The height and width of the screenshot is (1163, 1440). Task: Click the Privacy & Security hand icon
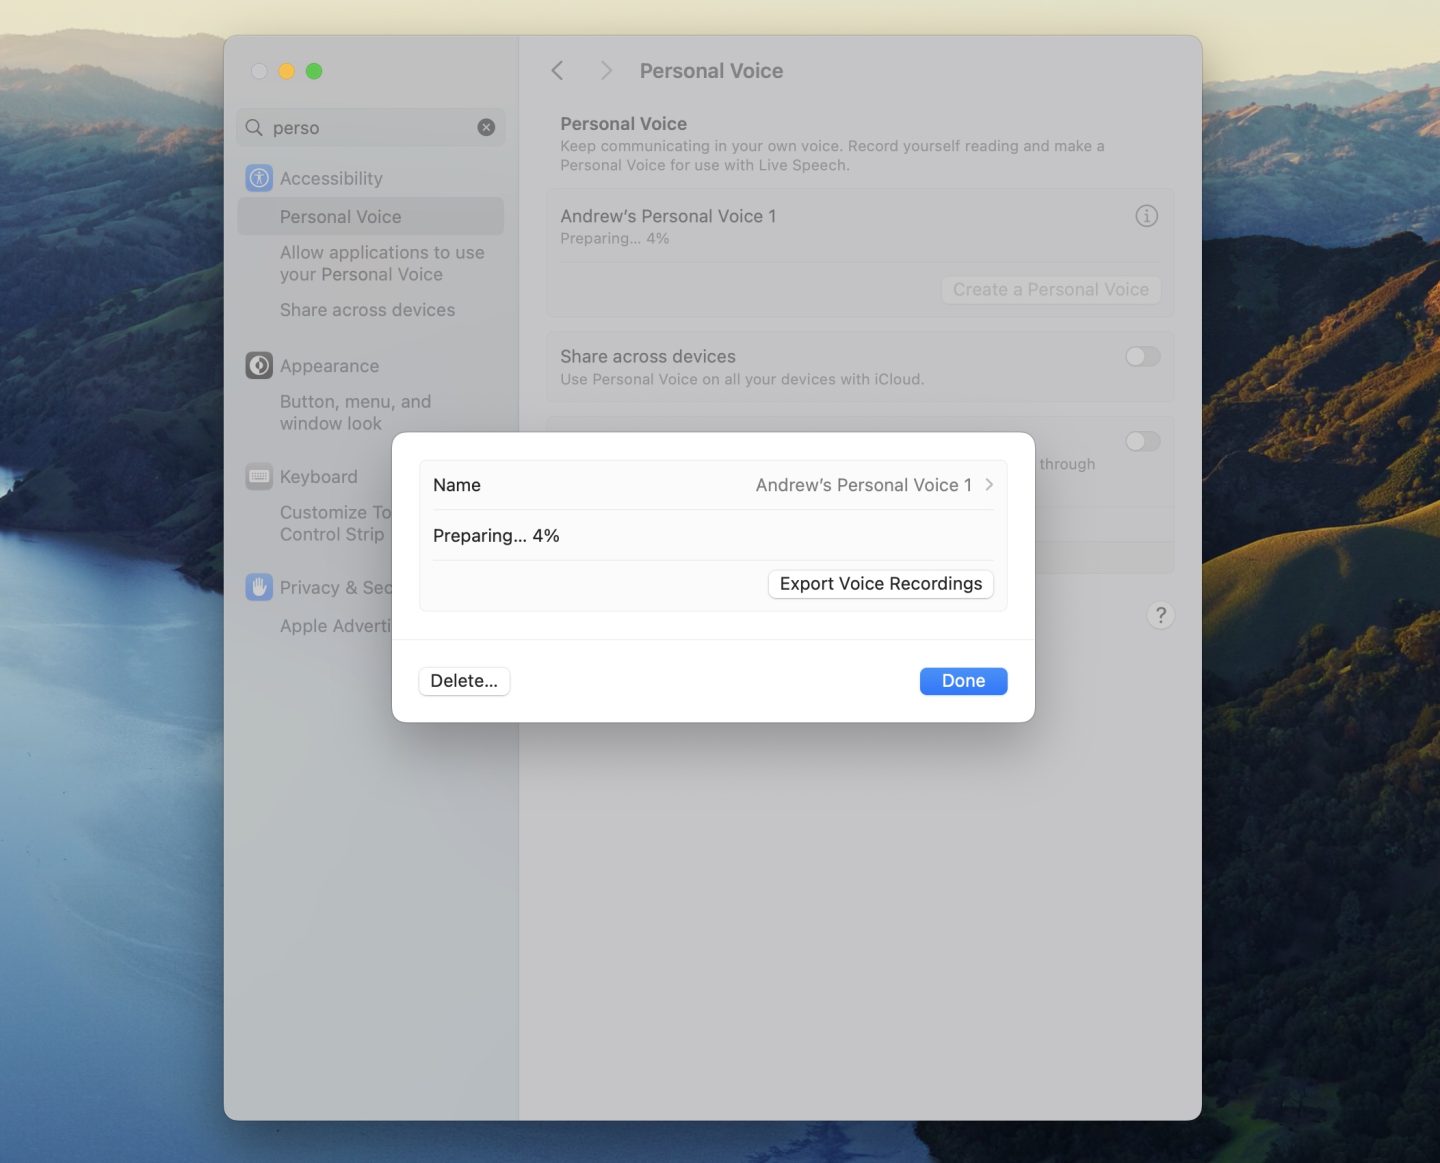pyautogui.click(x=259, y=588)
